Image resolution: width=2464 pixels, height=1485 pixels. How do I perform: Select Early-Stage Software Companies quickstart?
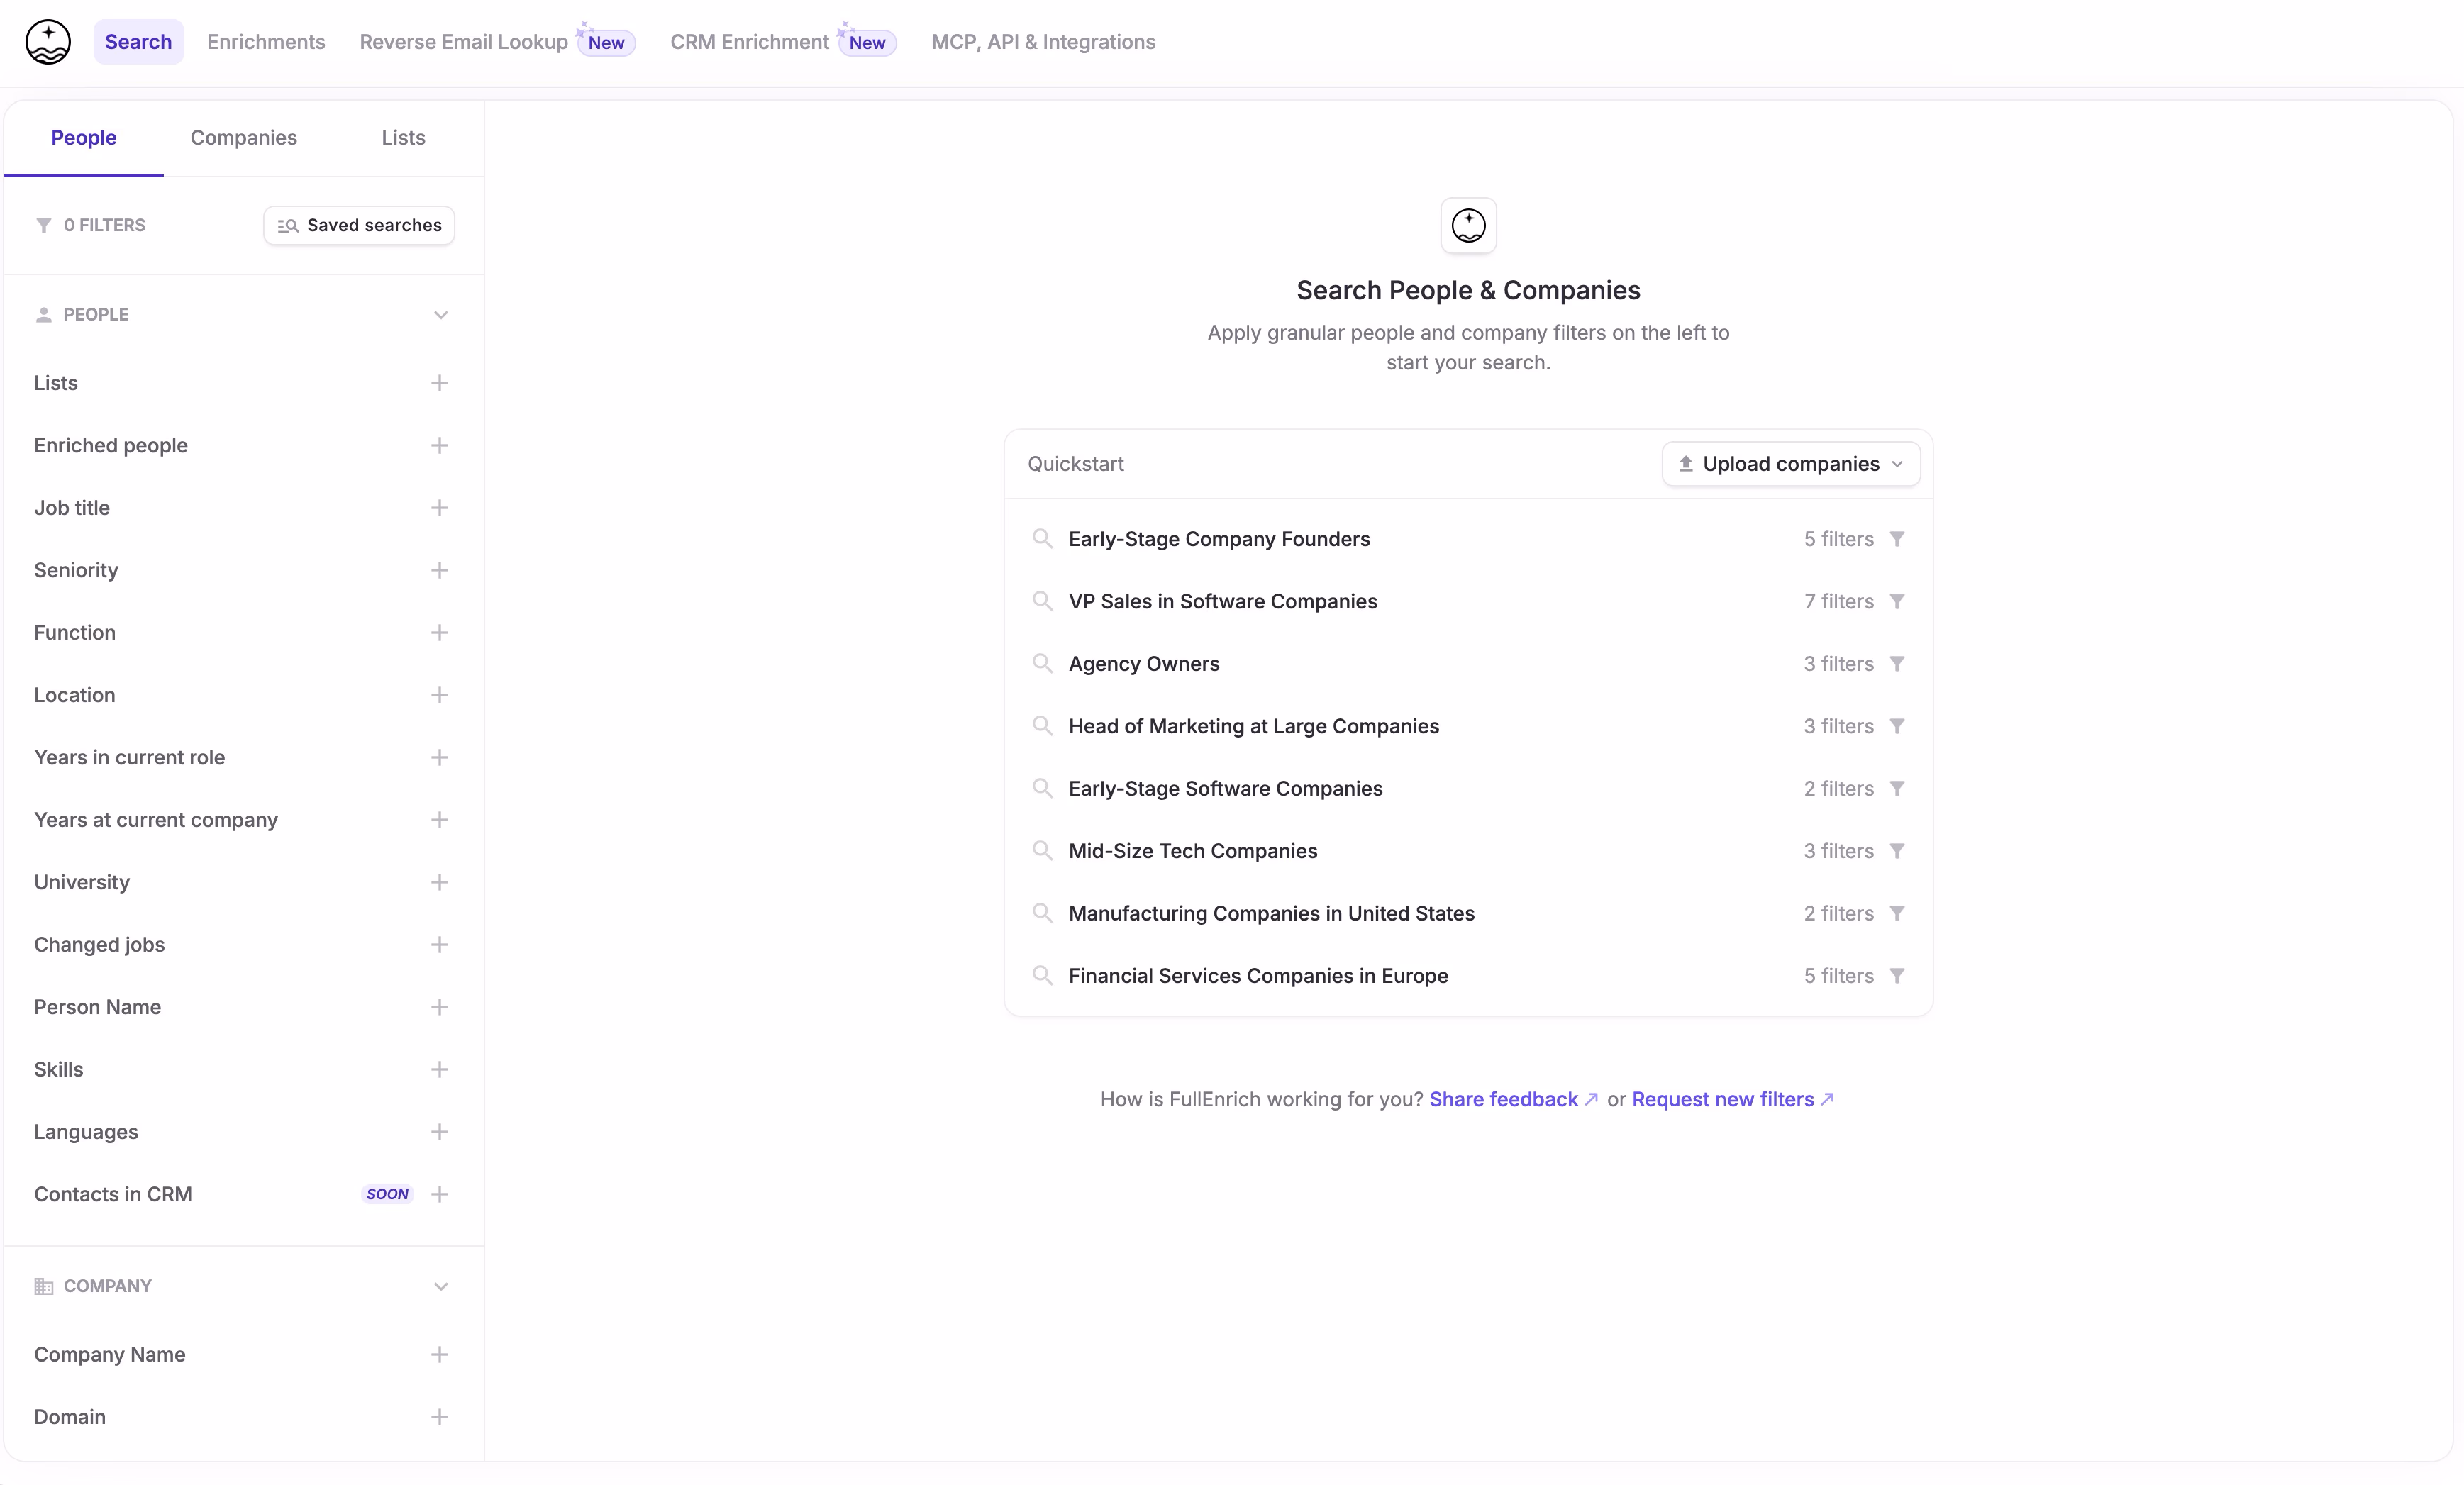click(x=1468, y=789)
